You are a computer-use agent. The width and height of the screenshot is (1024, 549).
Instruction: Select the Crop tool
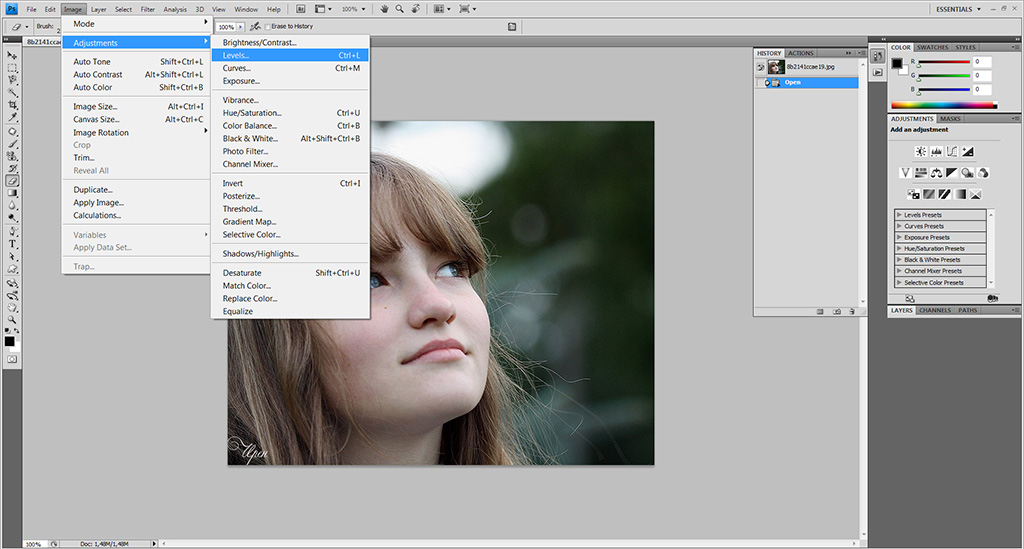pyautogui.click(x=12, y=105)
